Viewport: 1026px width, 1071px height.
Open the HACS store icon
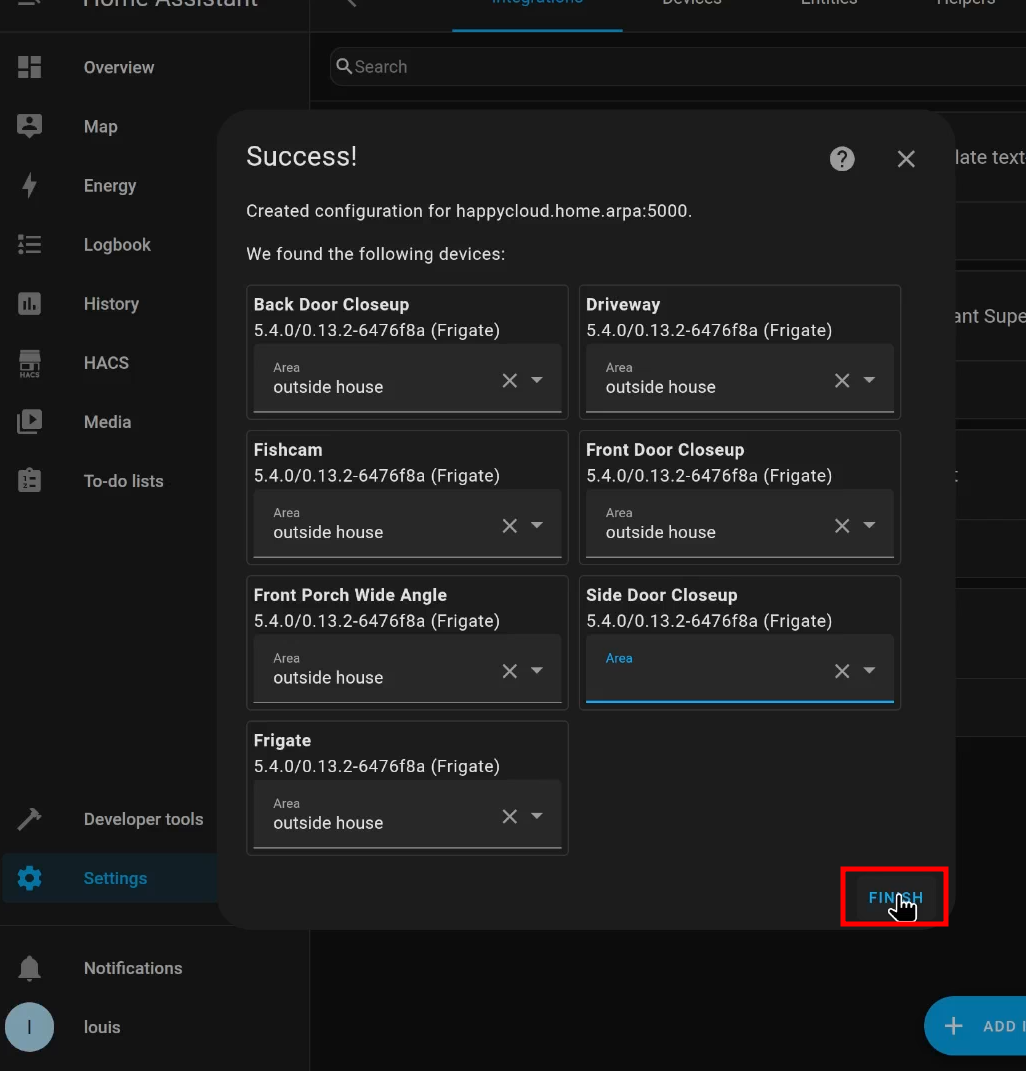click(x=29, y=363)
